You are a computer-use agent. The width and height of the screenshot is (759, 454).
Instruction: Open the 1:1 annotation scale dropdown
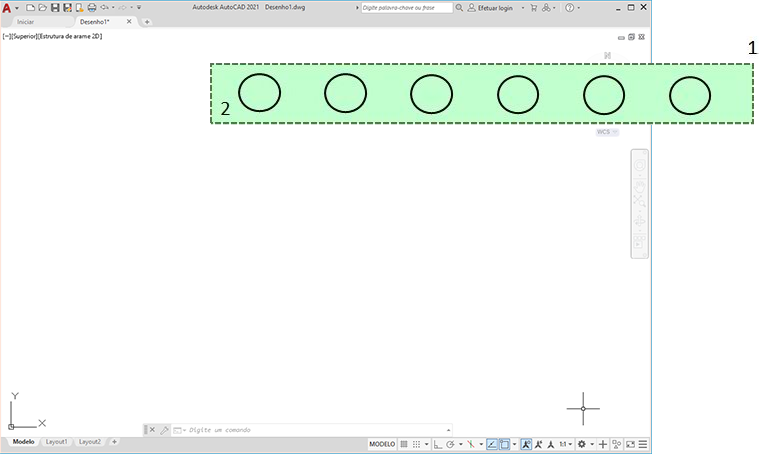(566, 444)
